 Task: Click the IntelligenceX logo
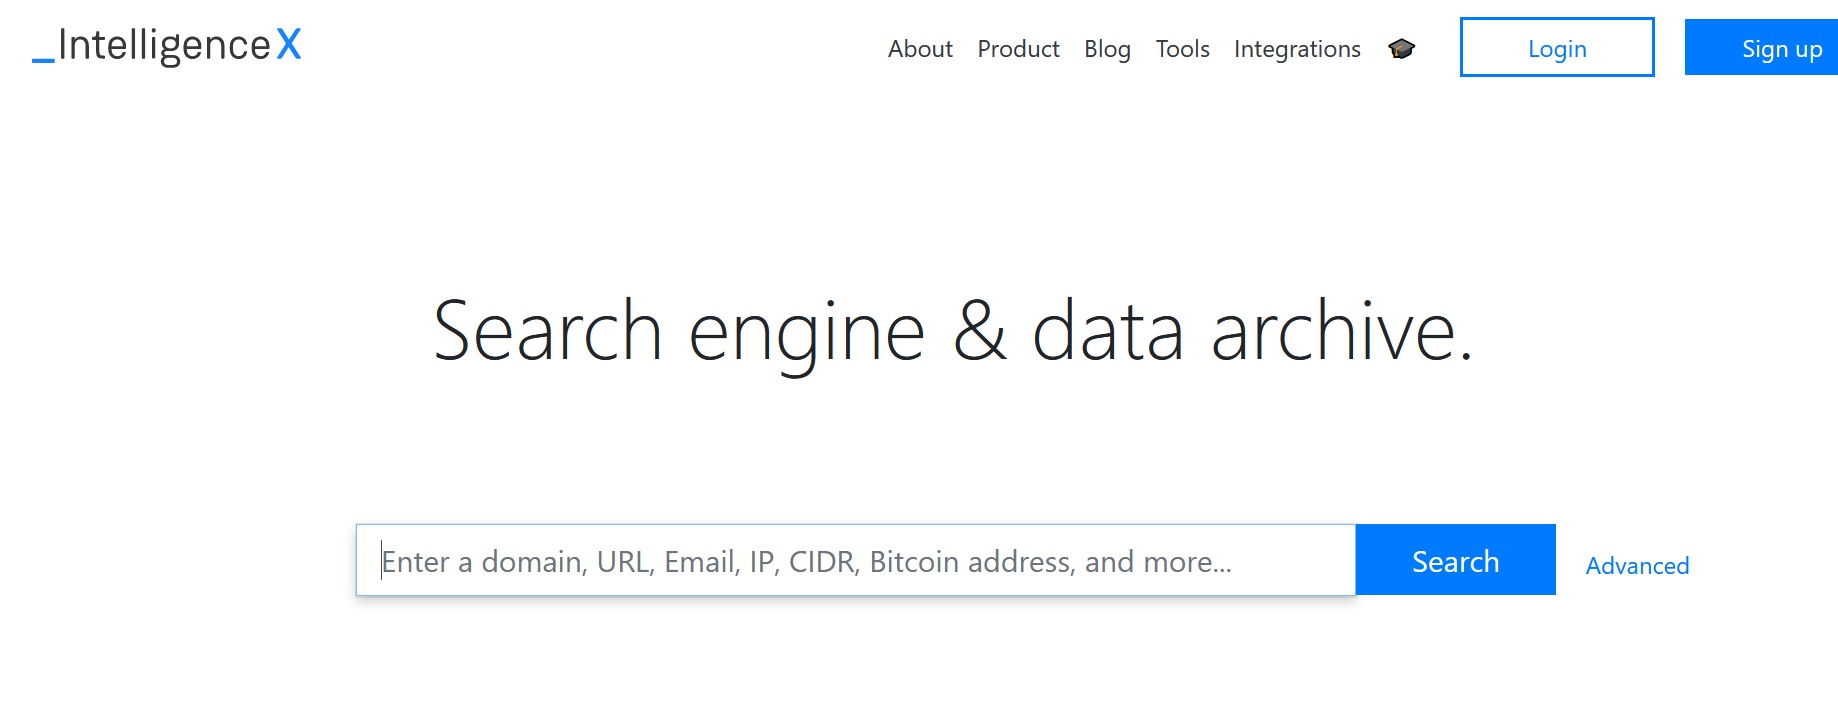[x=166, y=45]
